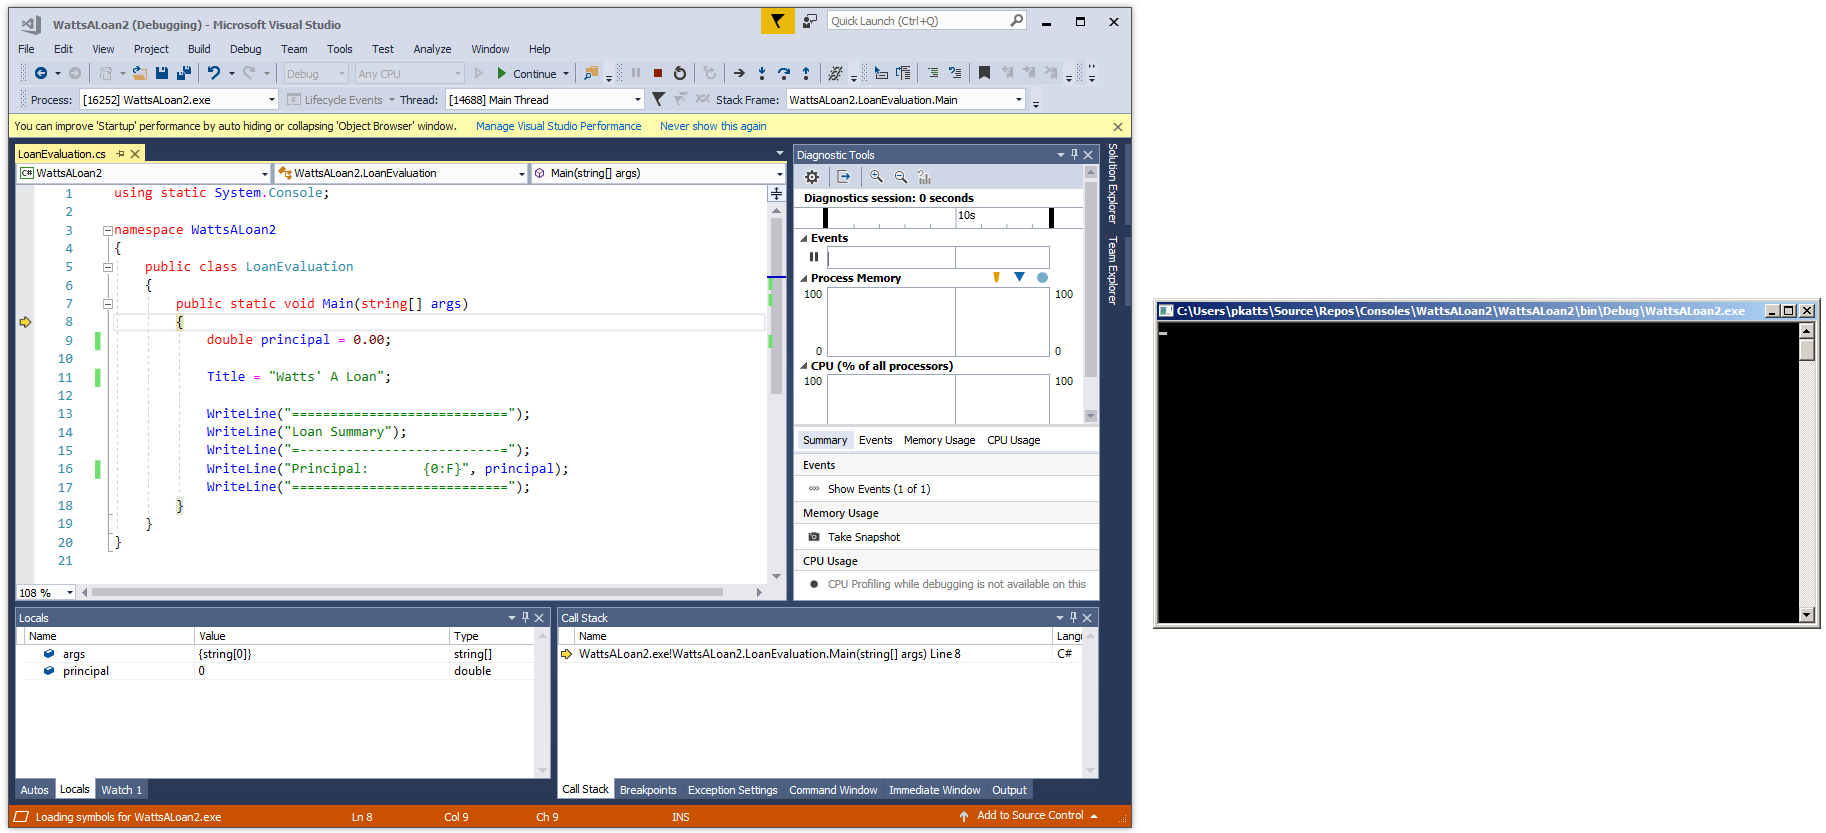The height and width of the screenshot is (833, 1826).
Task: Click the Undo icon
Action: 213,73
